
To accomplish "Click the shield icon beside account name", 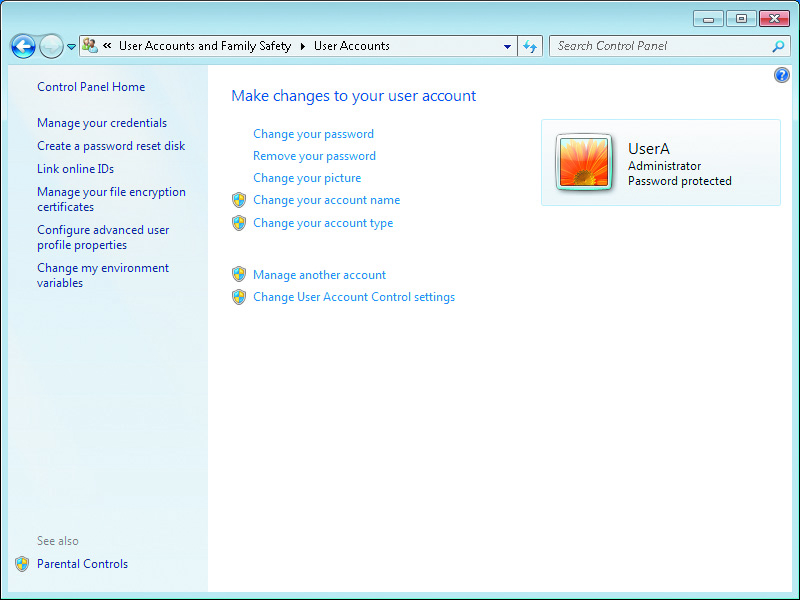I will pos(239,200).
